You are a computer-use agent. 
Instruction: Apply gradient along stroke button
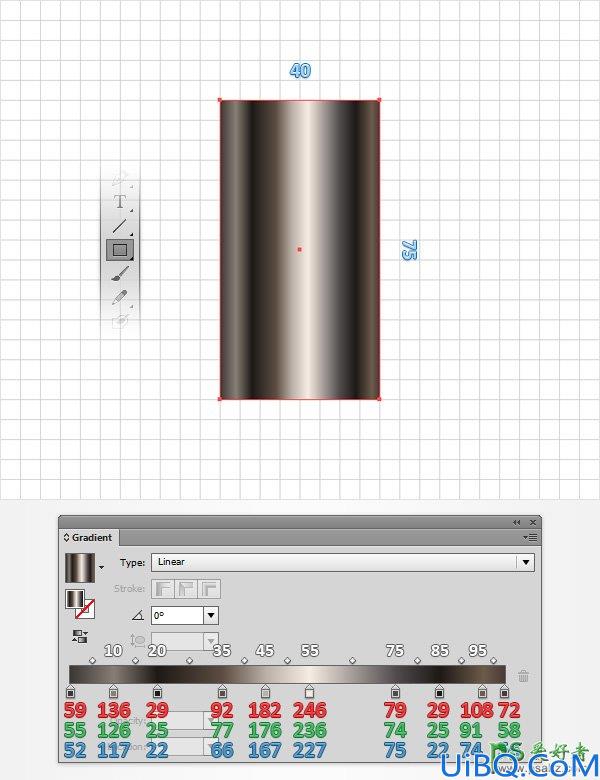click(x=186, y=589)
